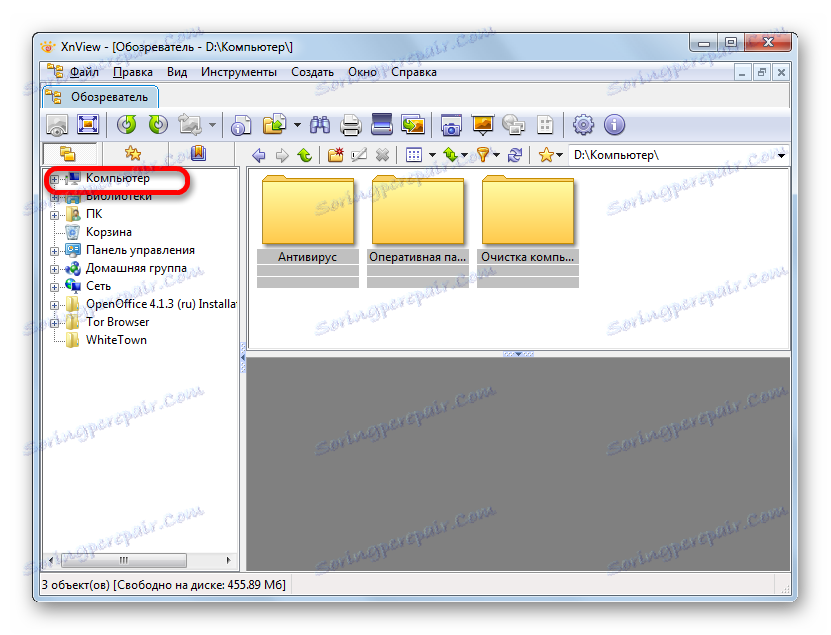Expand the Домашняя группа node
Viewport: 831px width, 635px height.
coord(54,269)
